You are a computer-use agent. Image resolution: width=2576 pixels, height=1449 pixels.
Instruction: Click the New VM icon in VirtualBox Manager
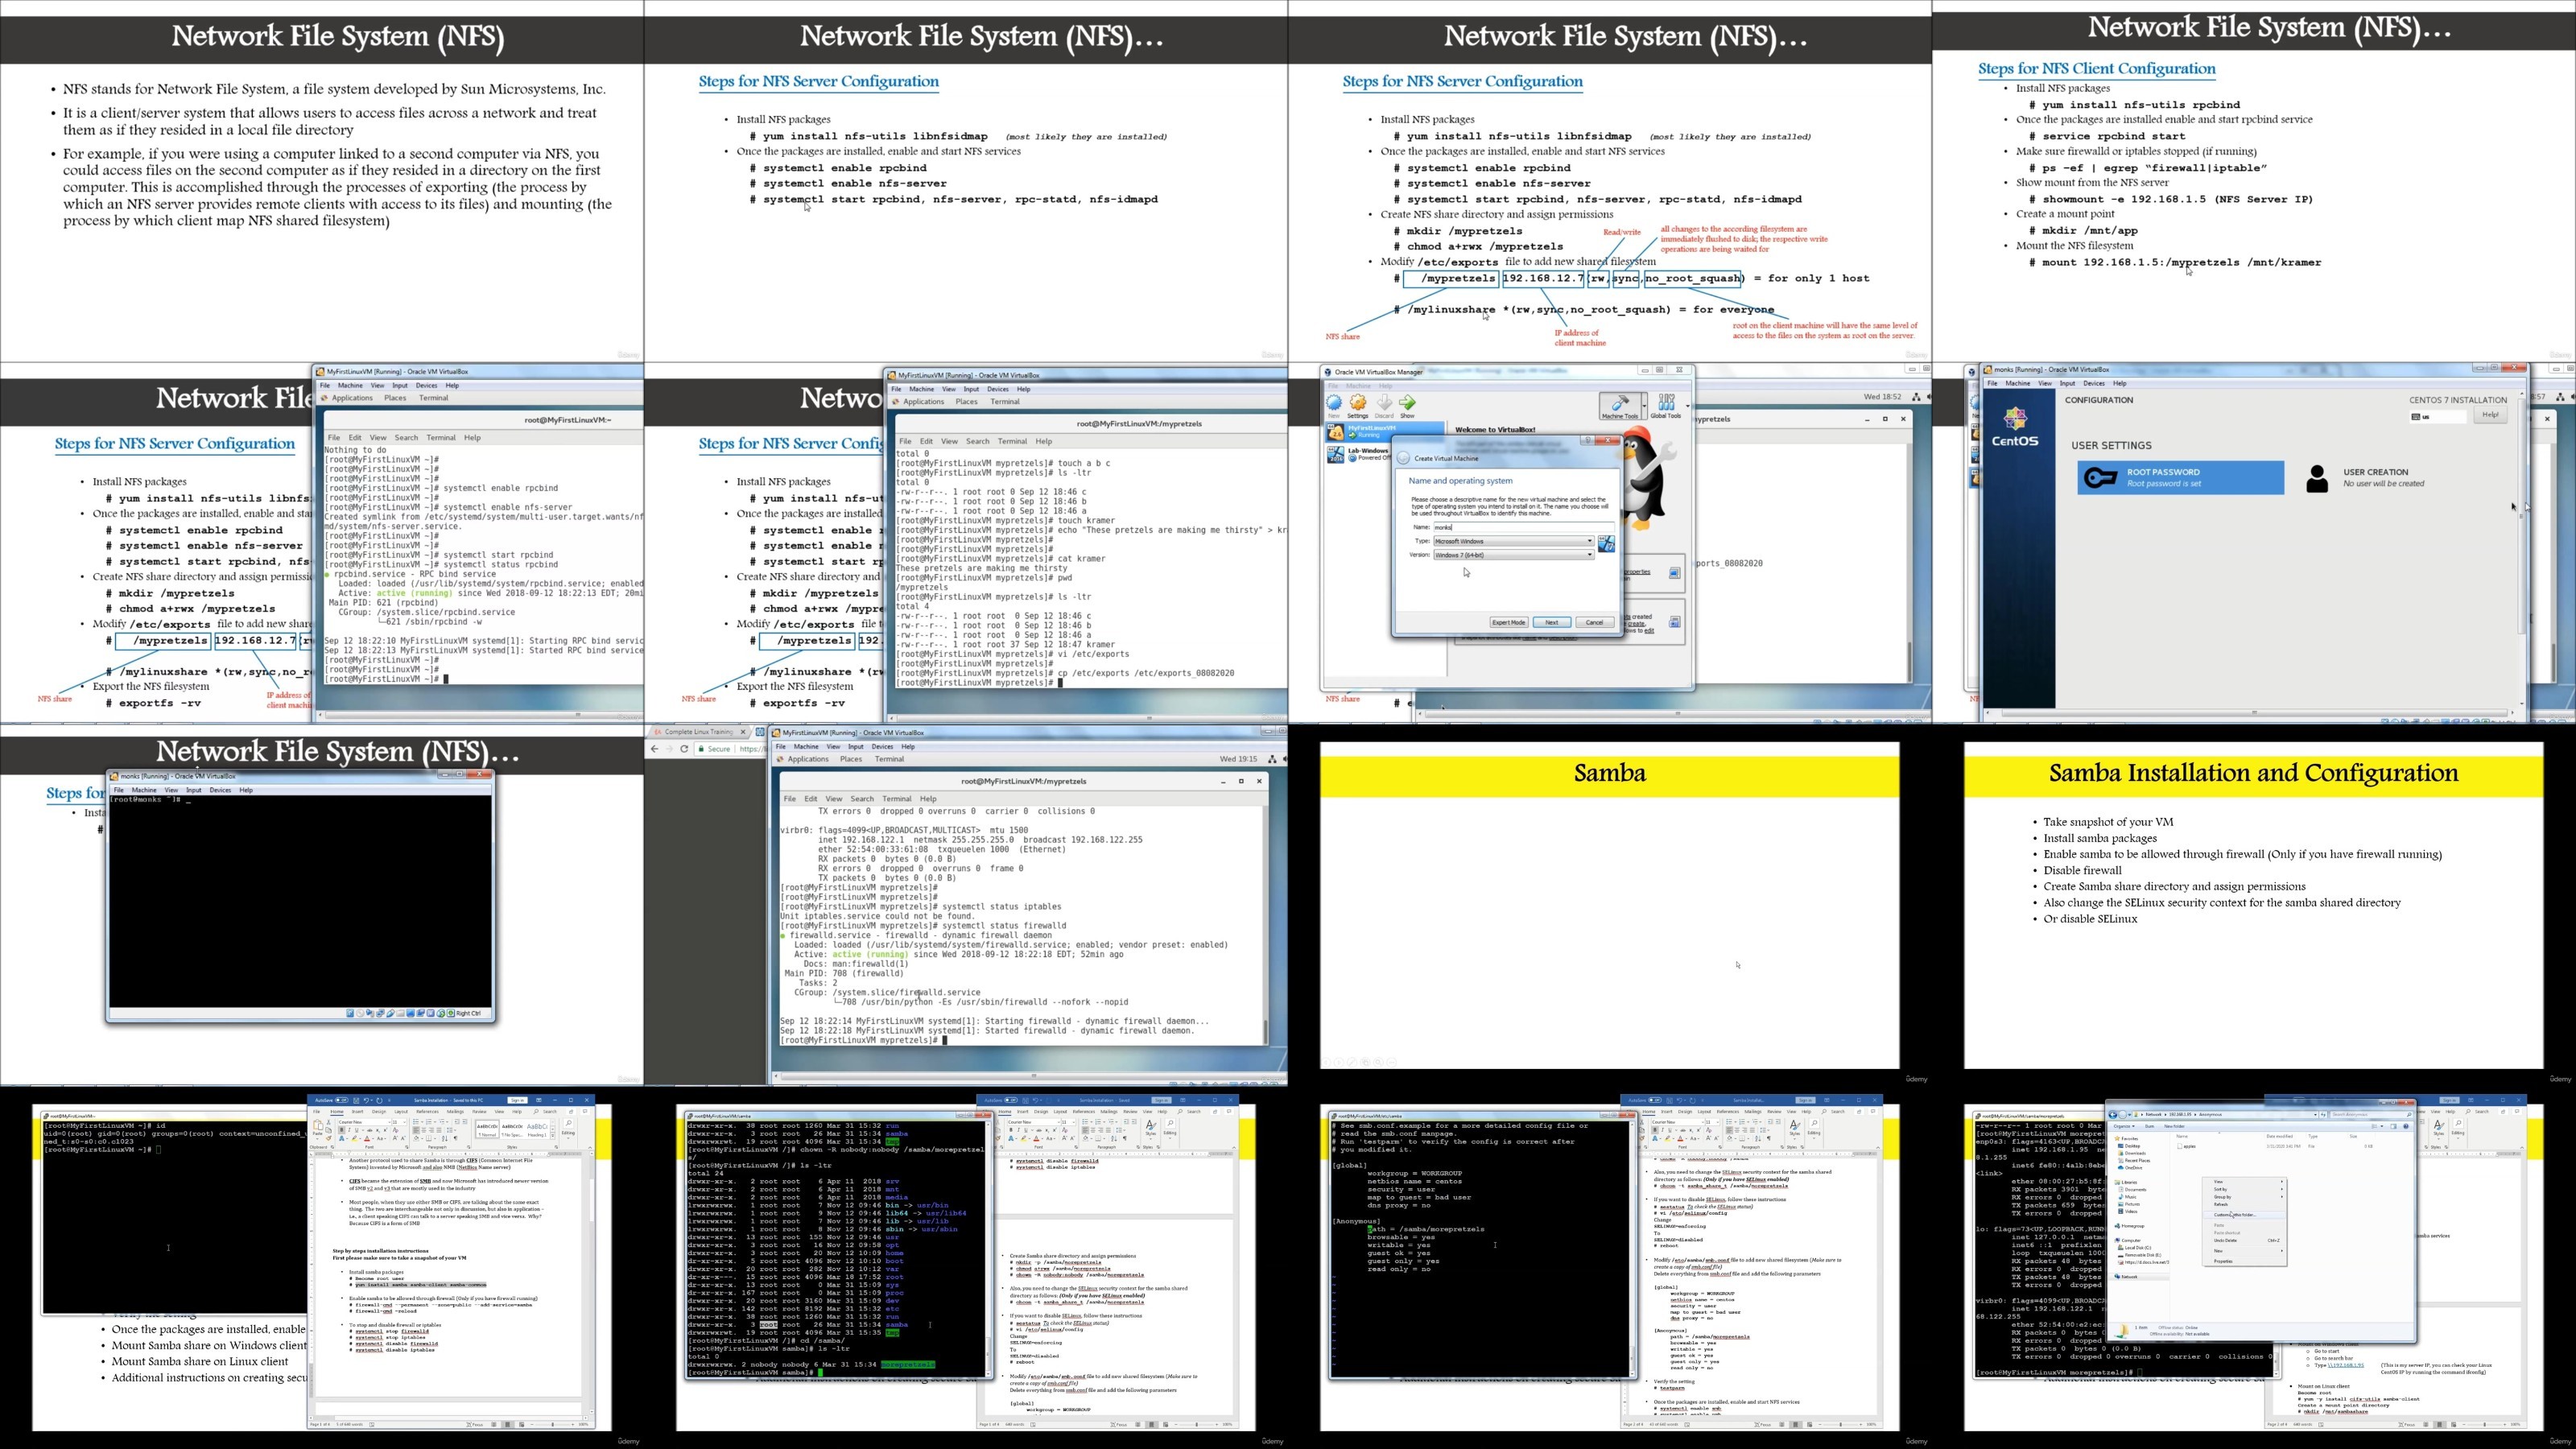click(x=1335, y=403)
